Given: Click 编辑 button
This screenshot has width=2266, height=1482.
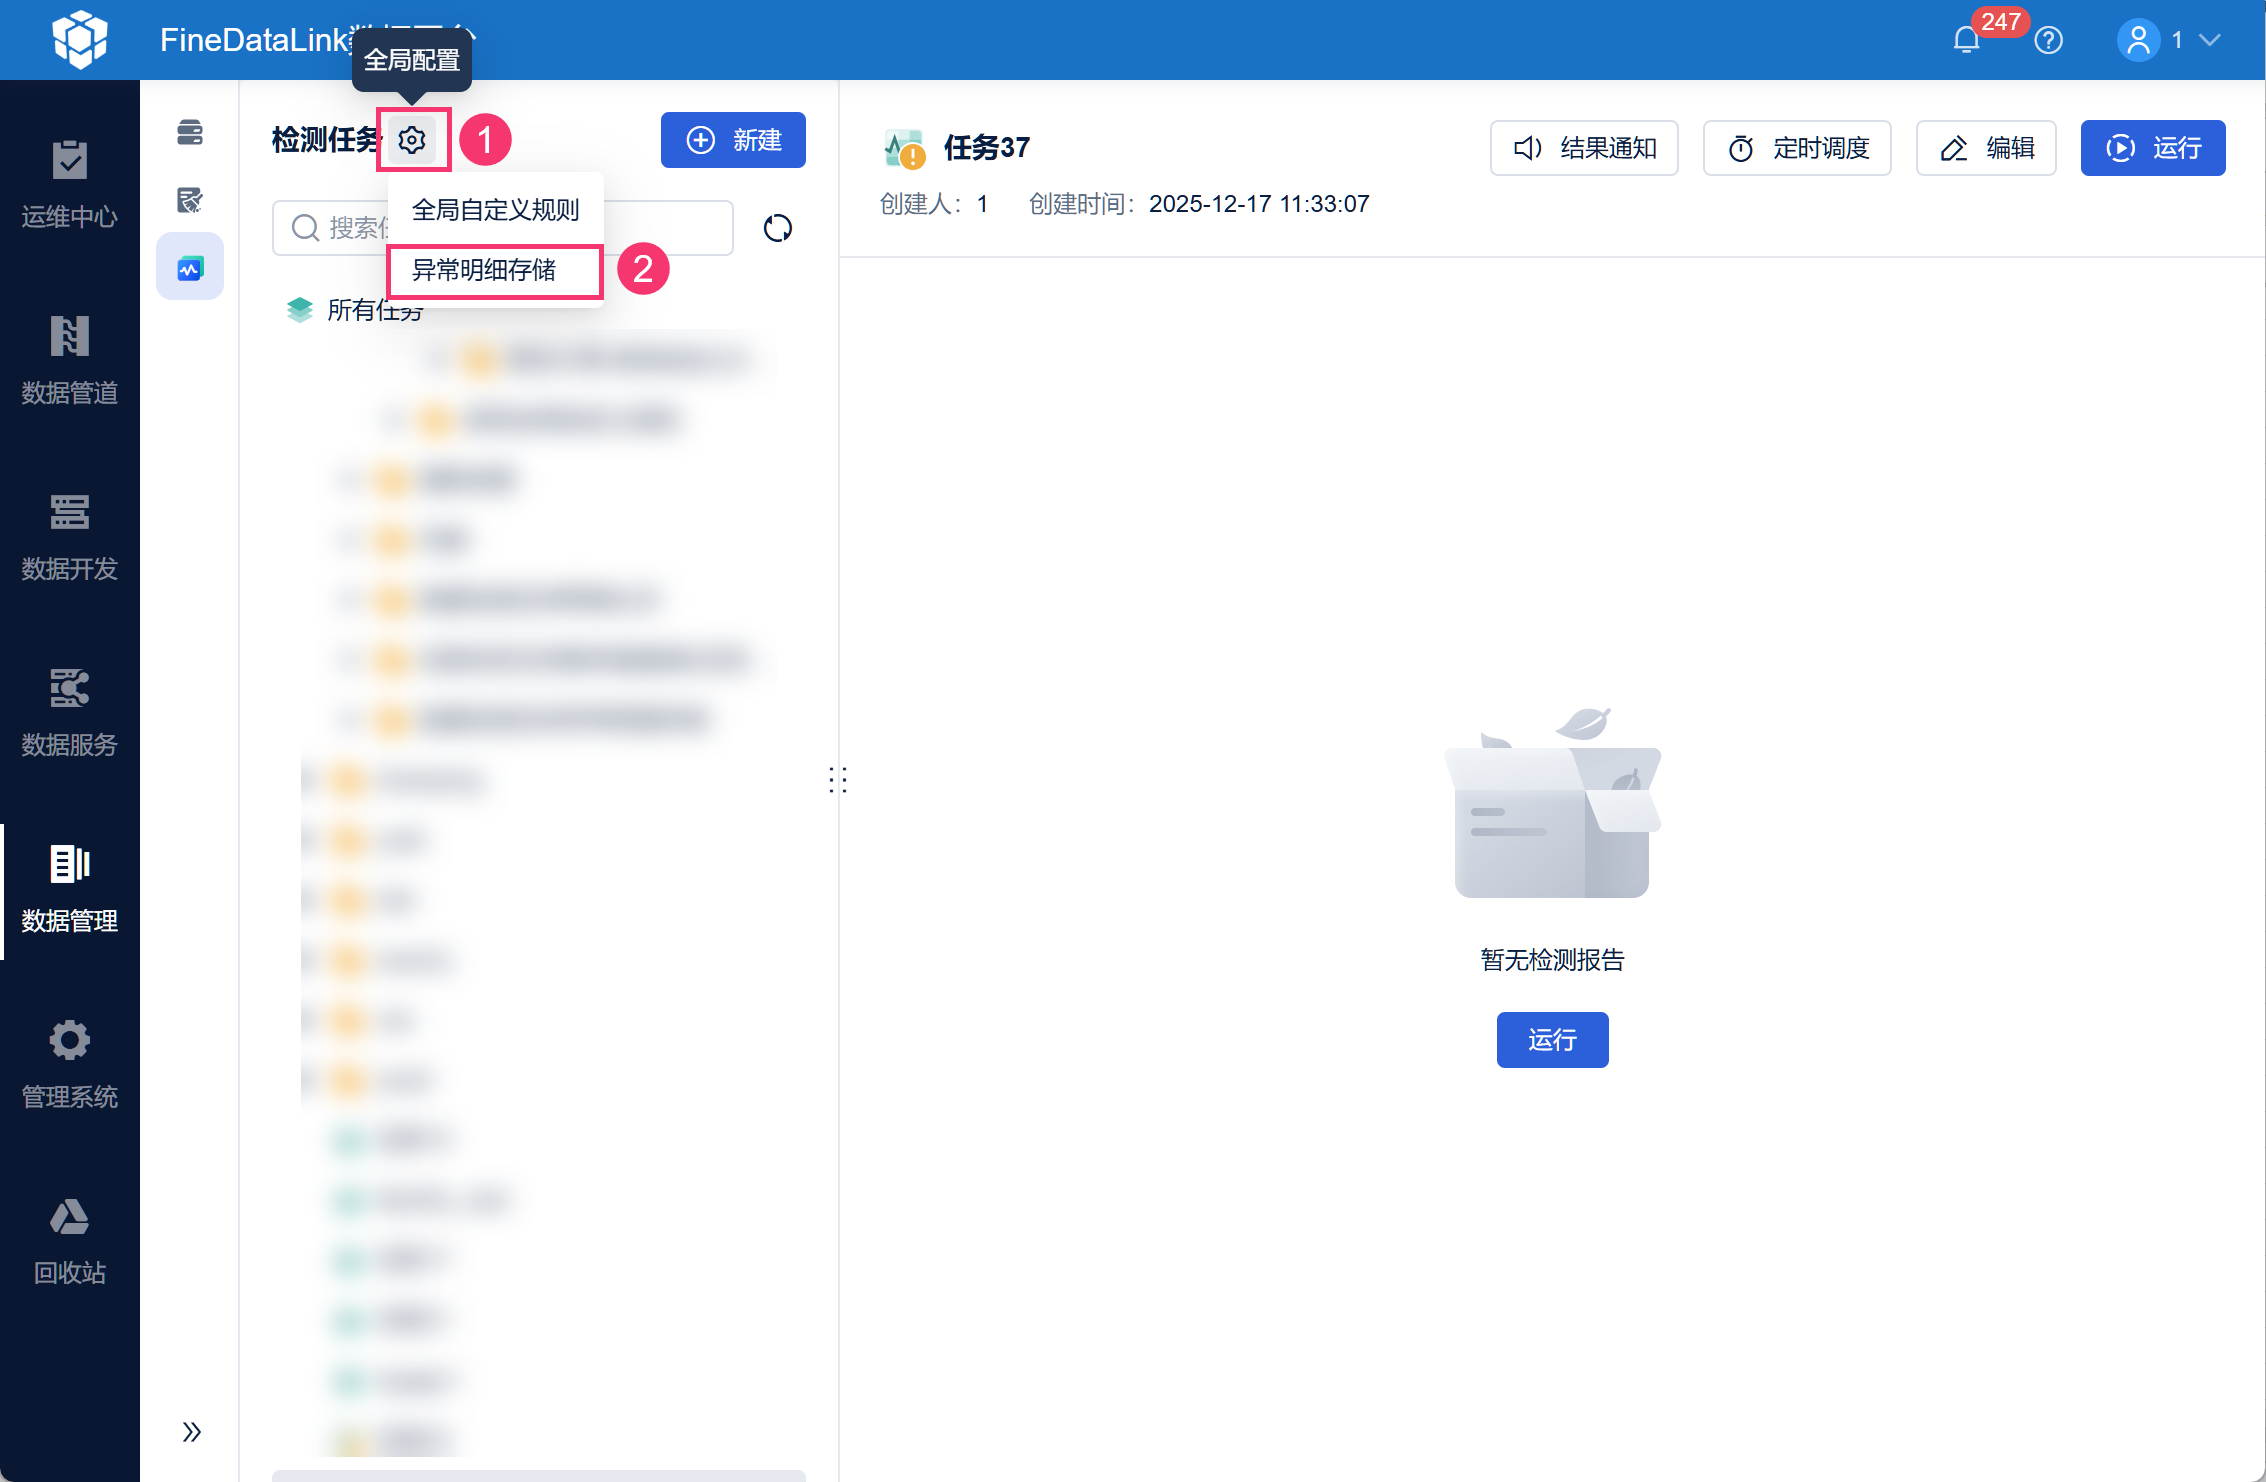Looking at the screenshot, I should tap(1986, 148).
